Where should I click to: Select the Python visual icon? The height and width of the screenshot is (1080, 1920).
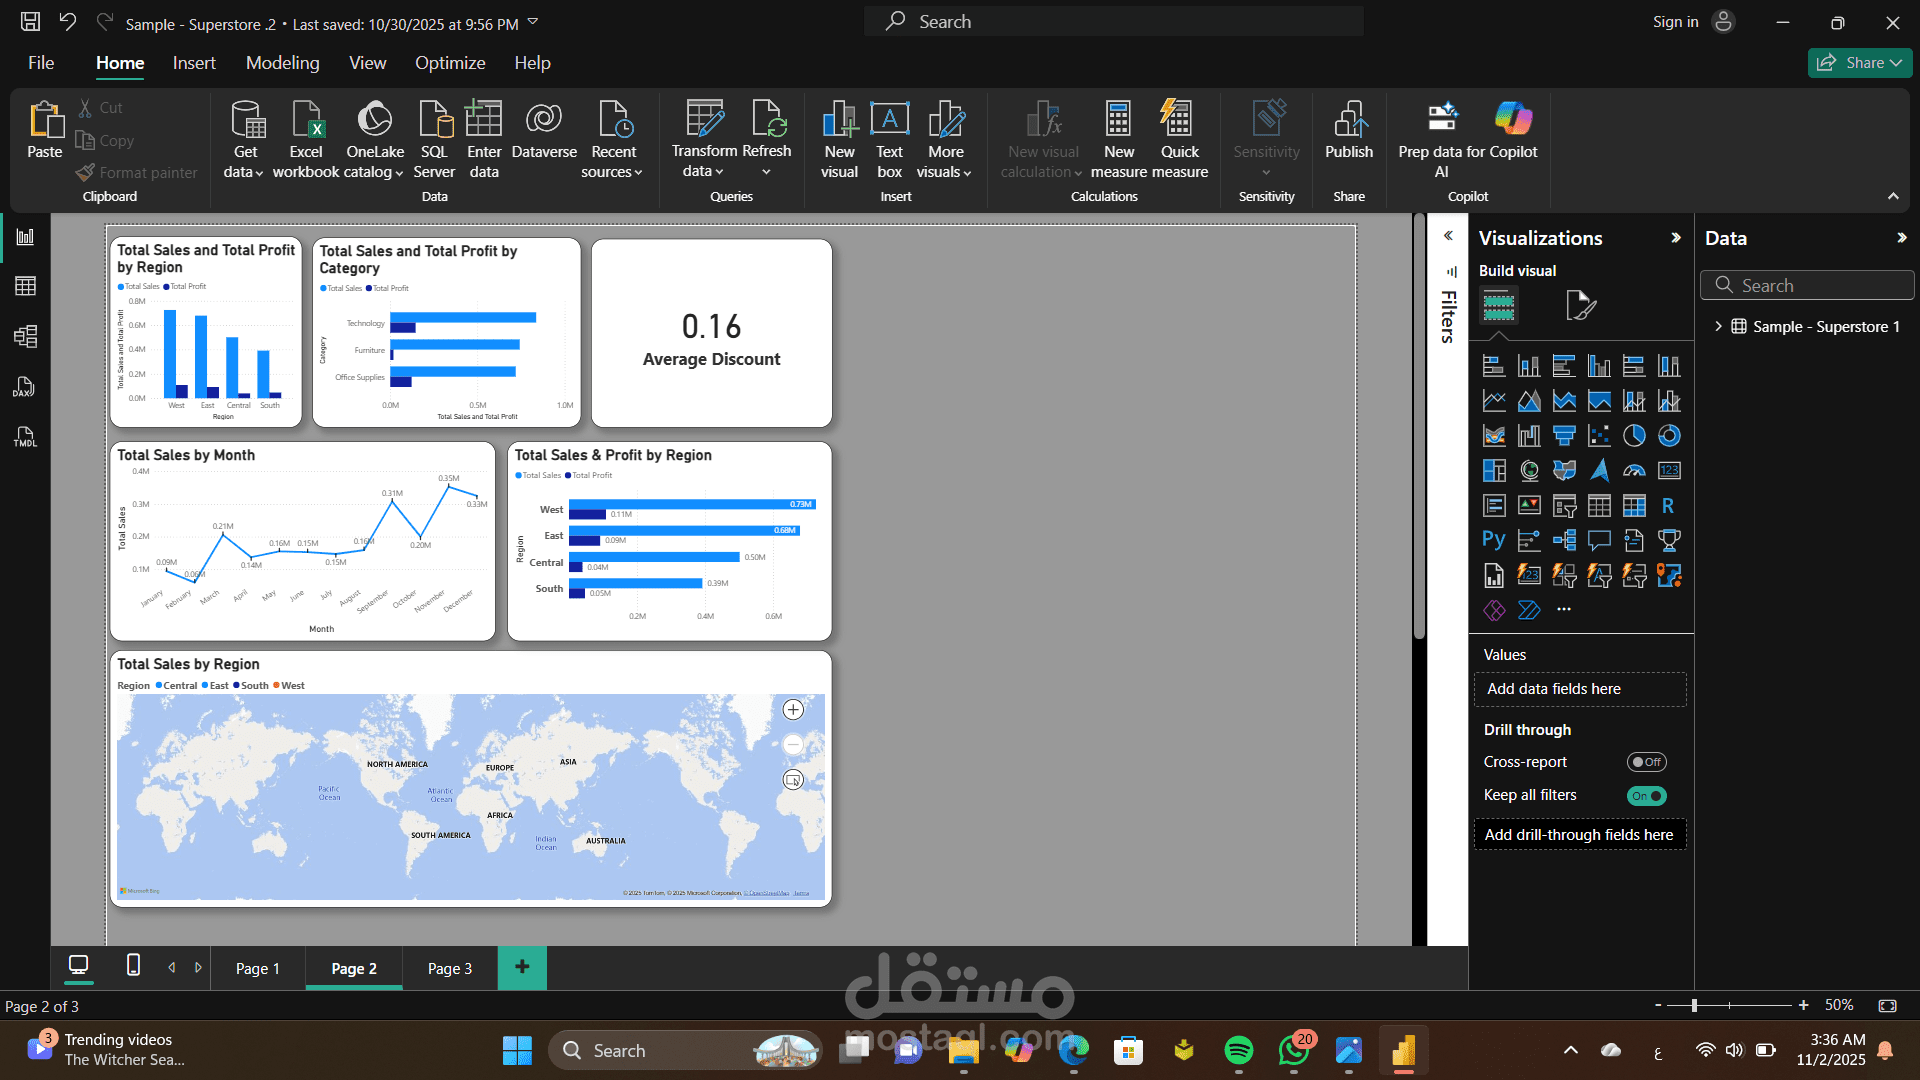1493,540
